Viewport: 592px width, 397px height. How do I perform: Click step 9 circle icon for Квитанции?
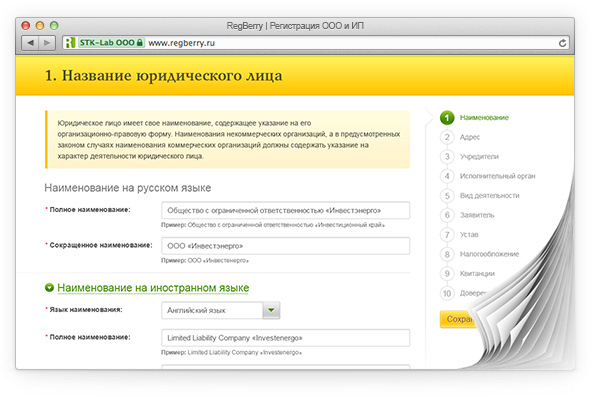coord(447,274)
